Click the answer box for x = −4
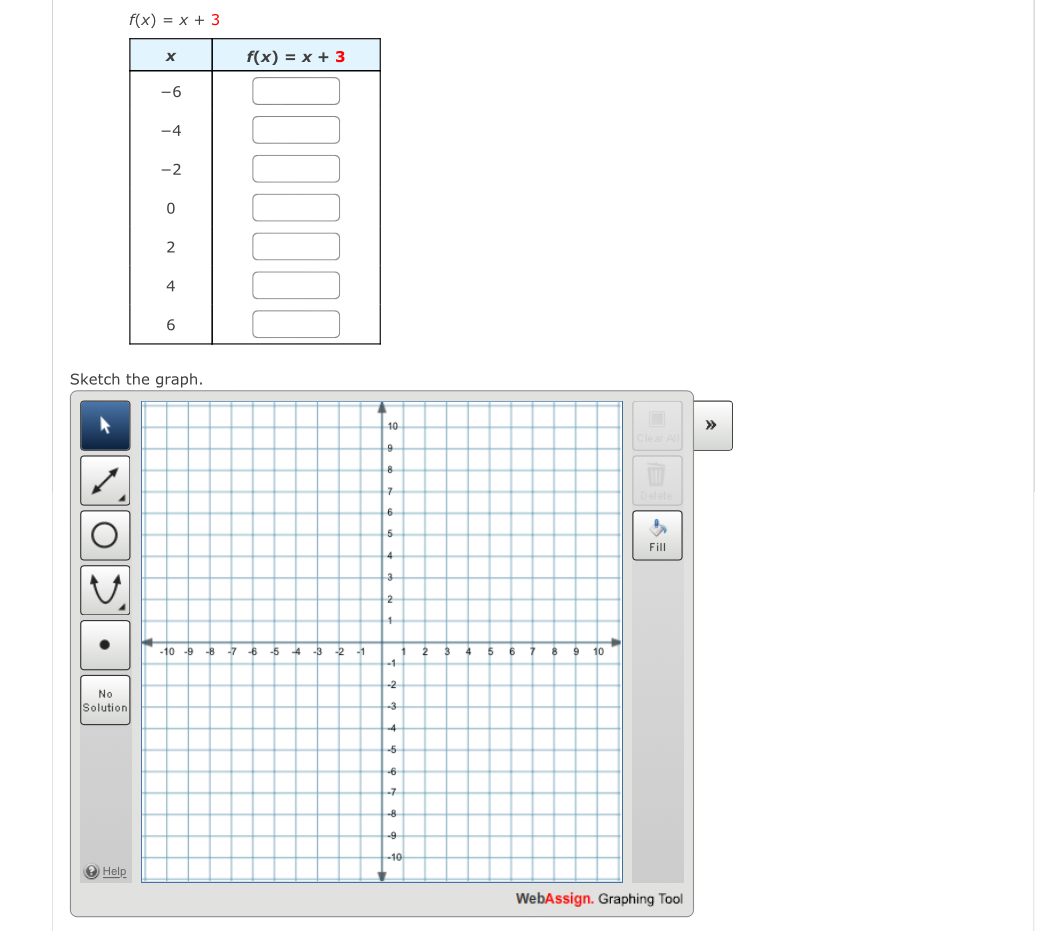Image resolution: width=1052 pixels, height=931 pixels. point(296,129)
